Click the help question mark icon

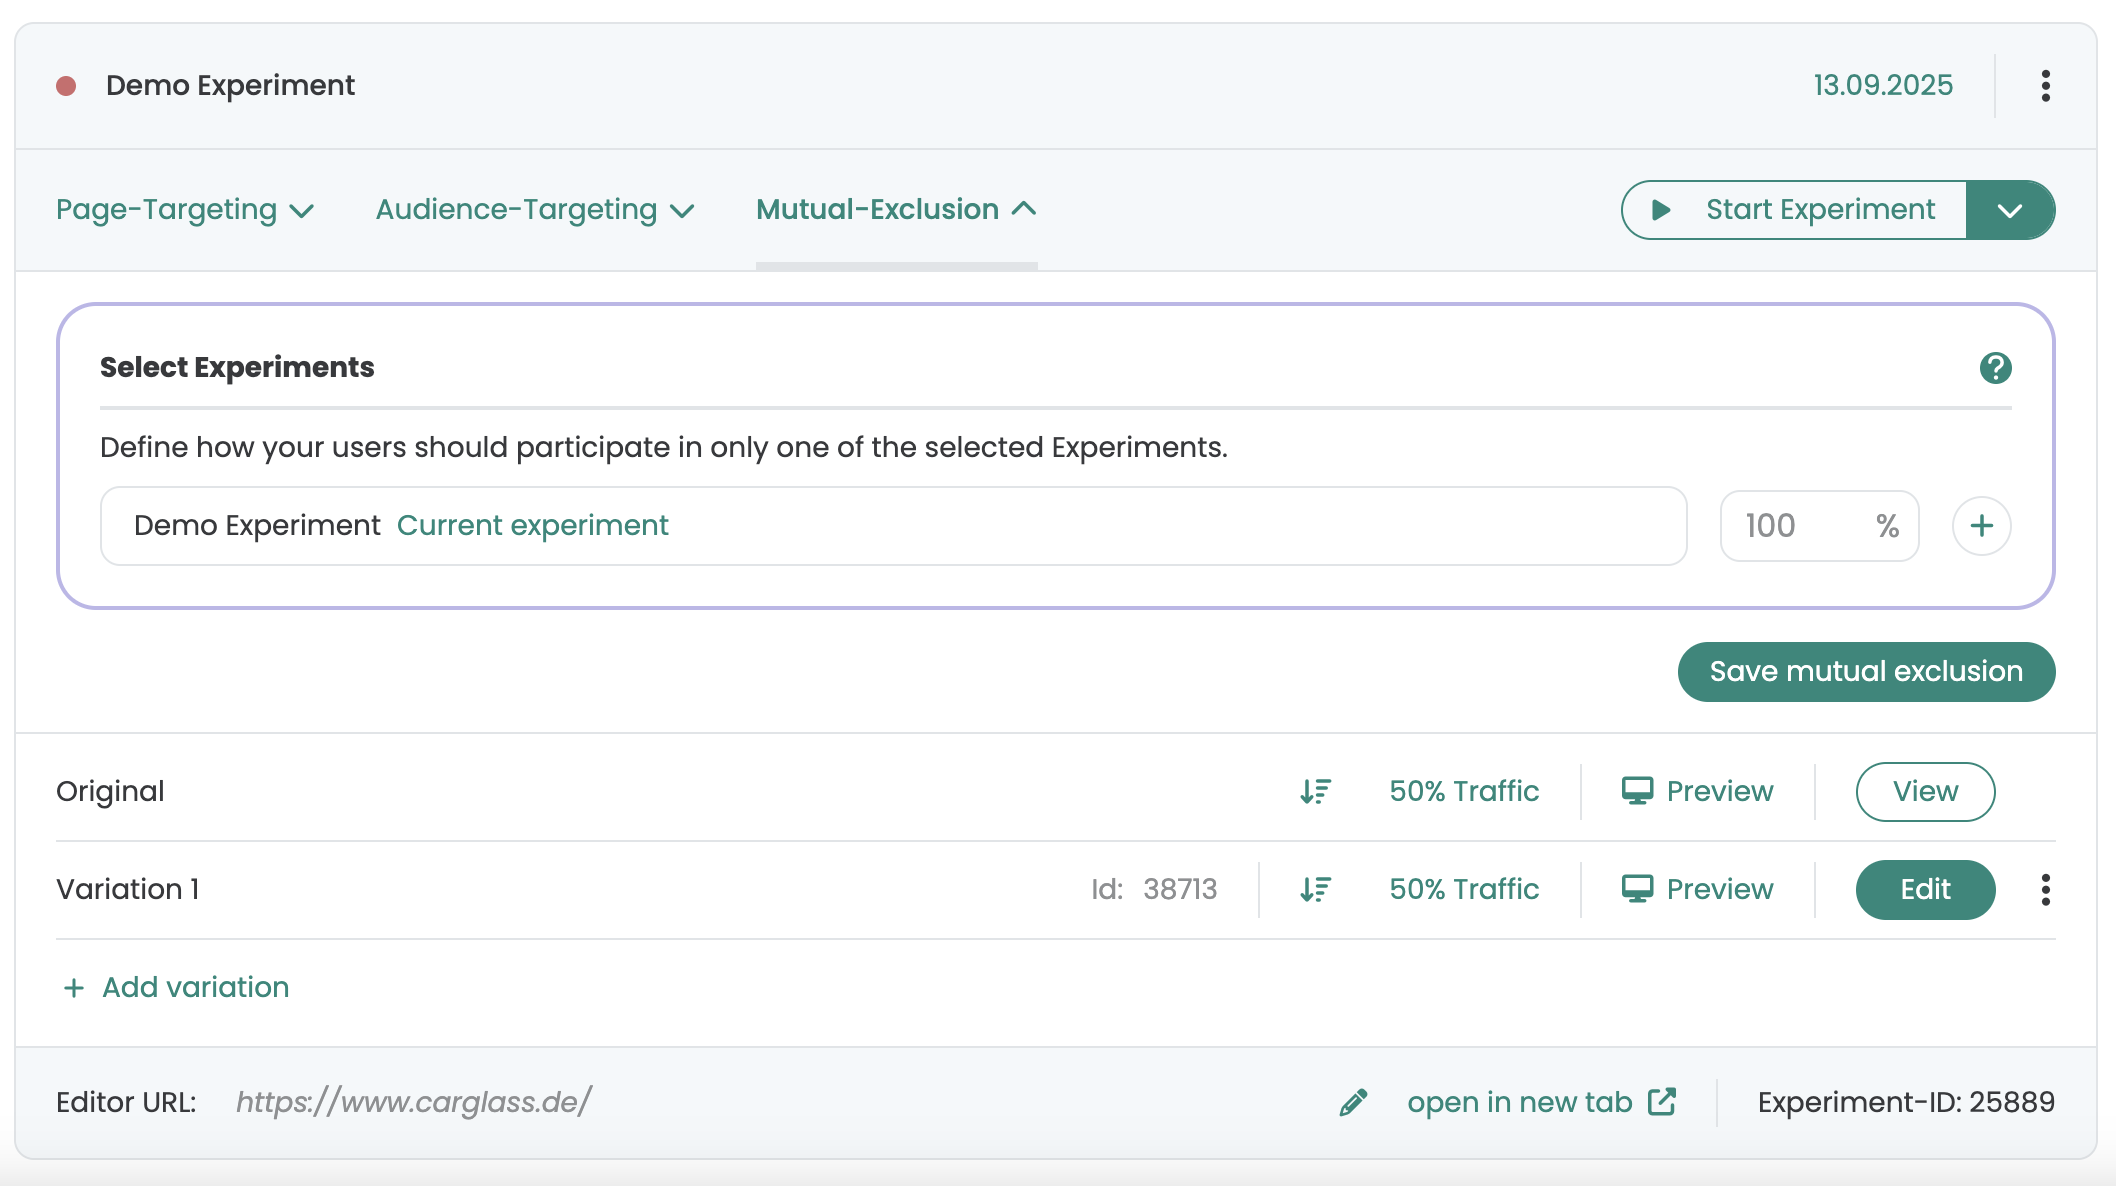pyautogui.click(x=1995, y=368)
